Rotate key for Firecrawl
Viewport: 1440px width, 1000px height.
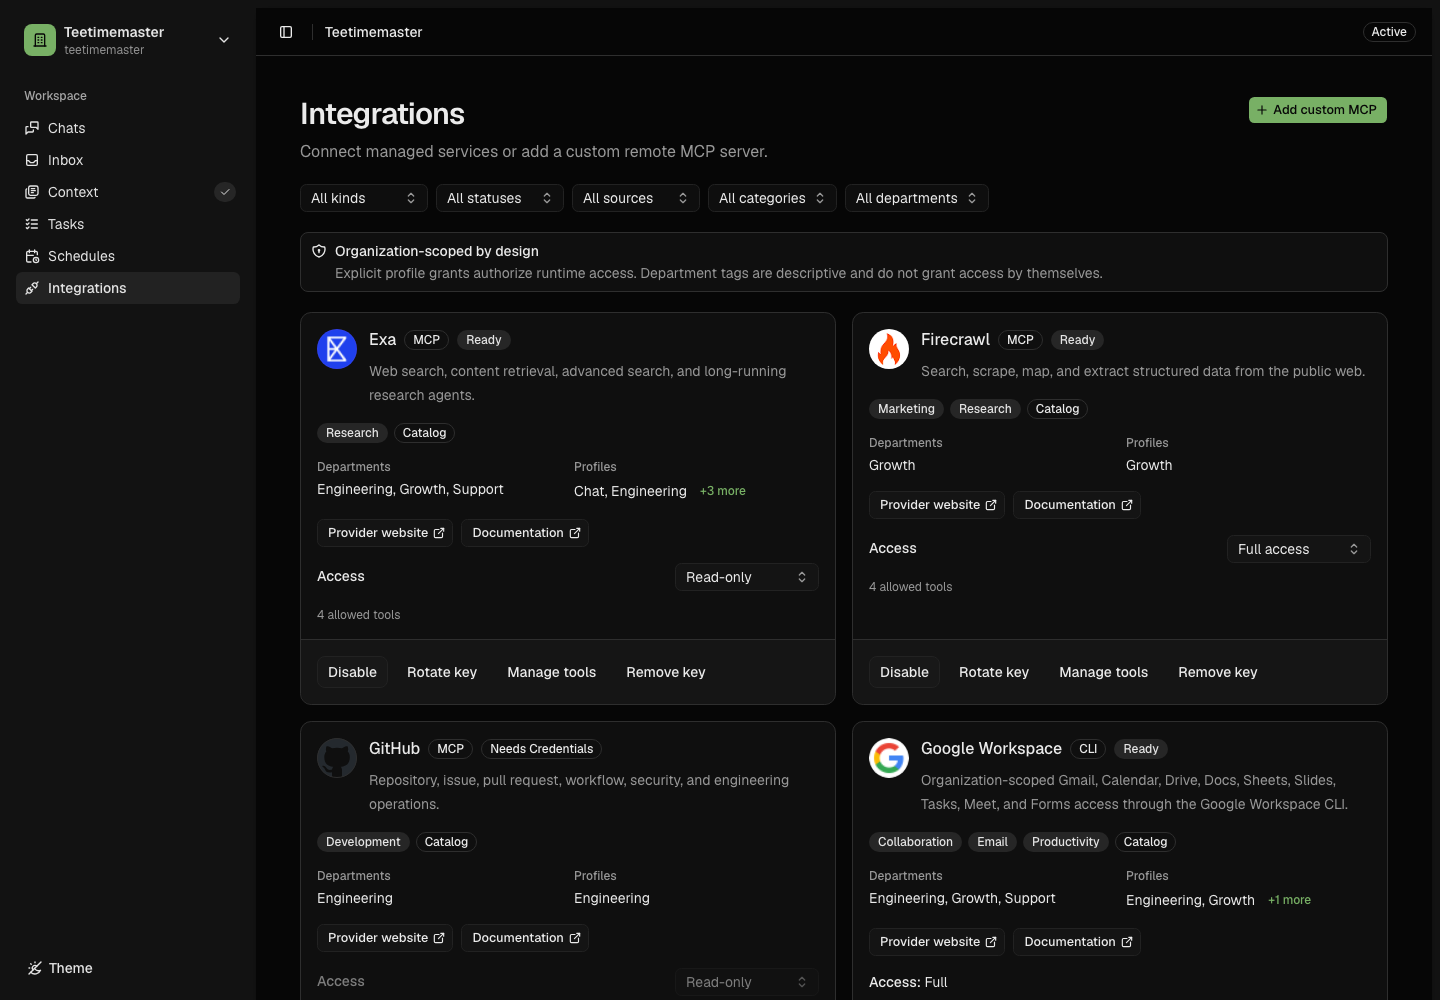[x=994, y=672]
